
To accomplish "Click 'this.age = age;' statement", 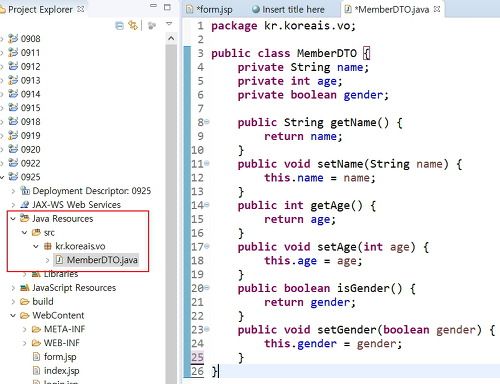I will [x=313, y=261].
